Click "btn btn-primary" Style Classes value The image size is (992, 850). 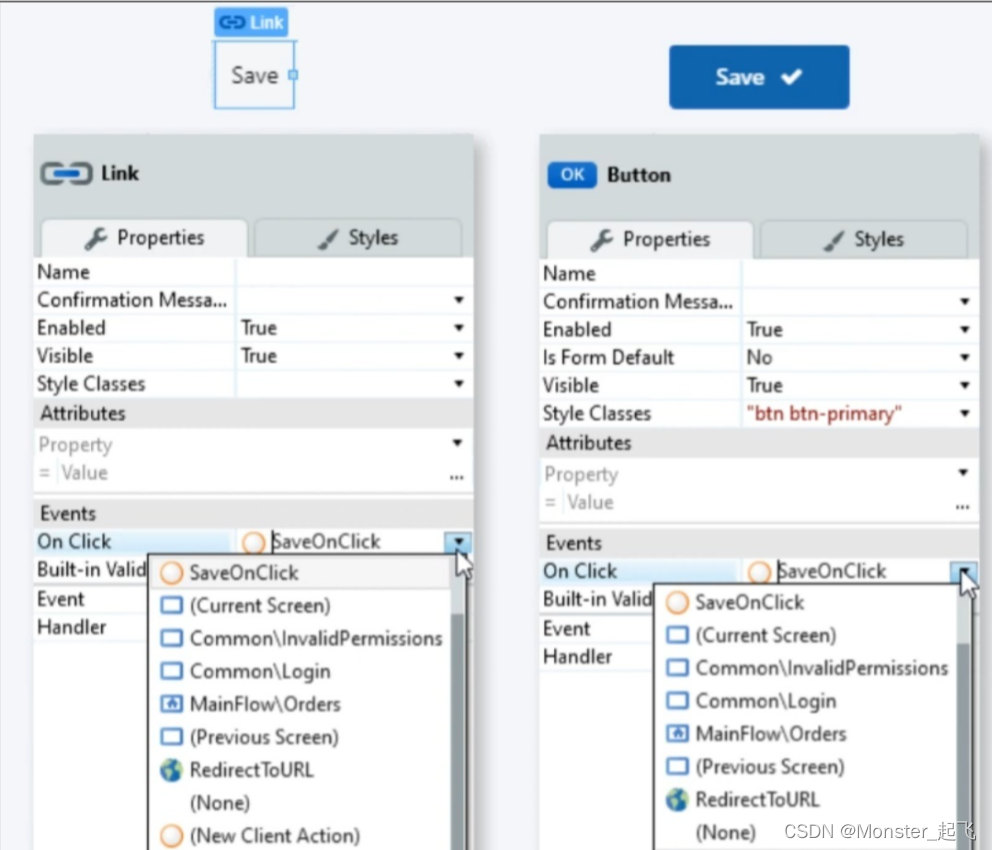tap(824, 413)
